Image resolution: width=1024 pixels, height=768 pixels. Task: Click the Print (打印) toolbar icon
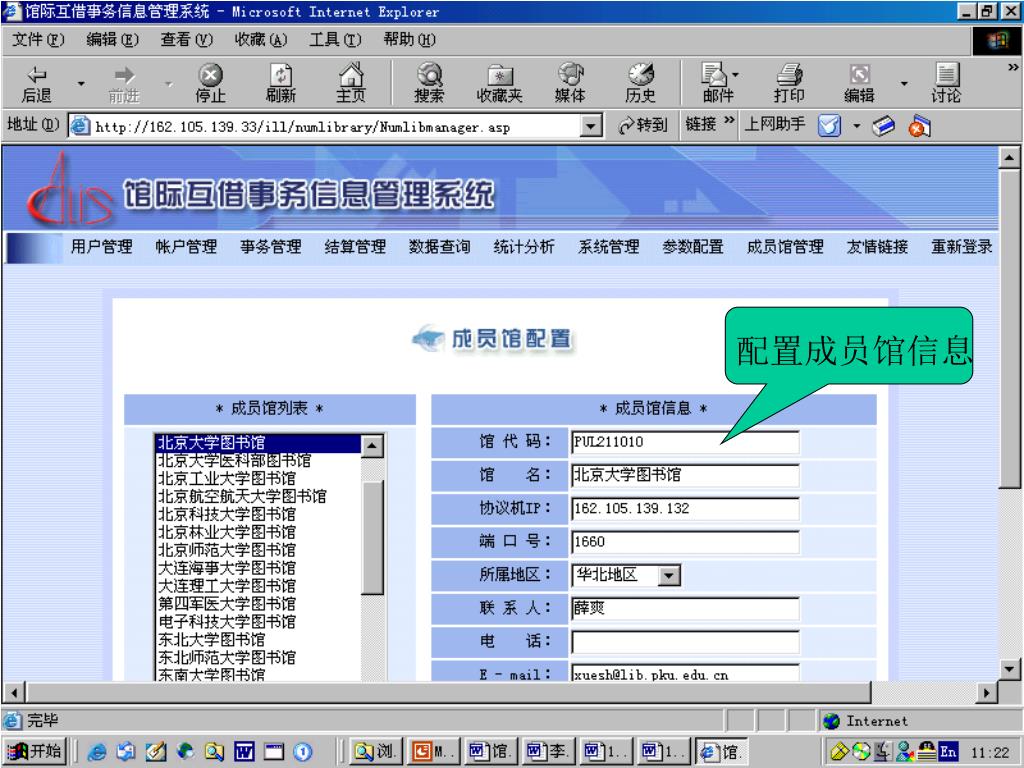point(789,84)
